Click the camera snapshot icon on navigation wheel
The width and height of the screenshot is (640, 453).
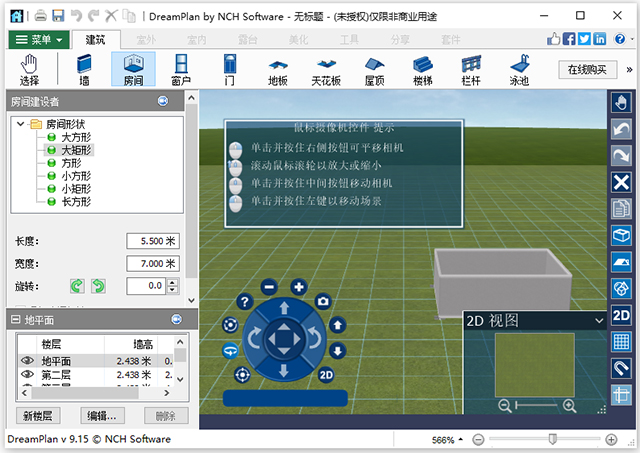pyautogui.click(x=323, y=301)
